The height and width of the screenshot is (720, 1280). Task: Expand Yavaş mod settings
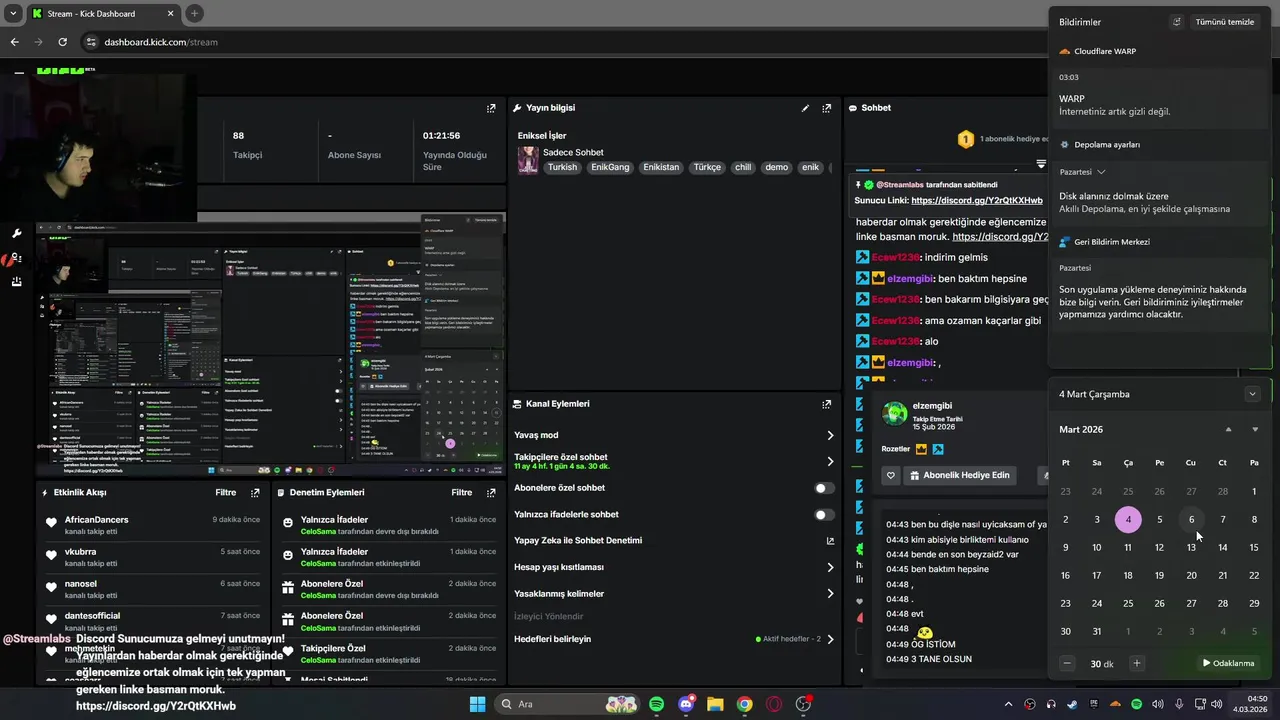click(830, 435)
